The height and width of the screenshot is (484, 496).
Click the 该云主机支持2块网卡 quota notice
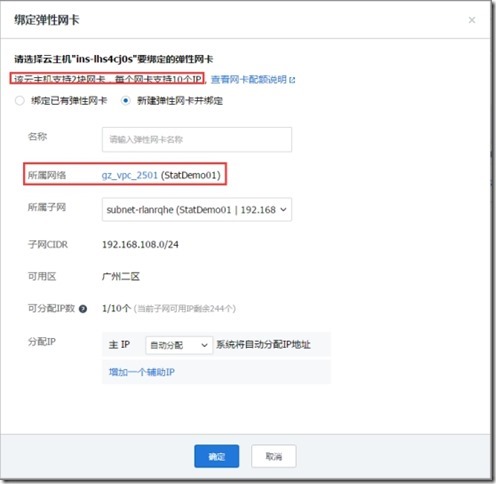tap(108, 79)
